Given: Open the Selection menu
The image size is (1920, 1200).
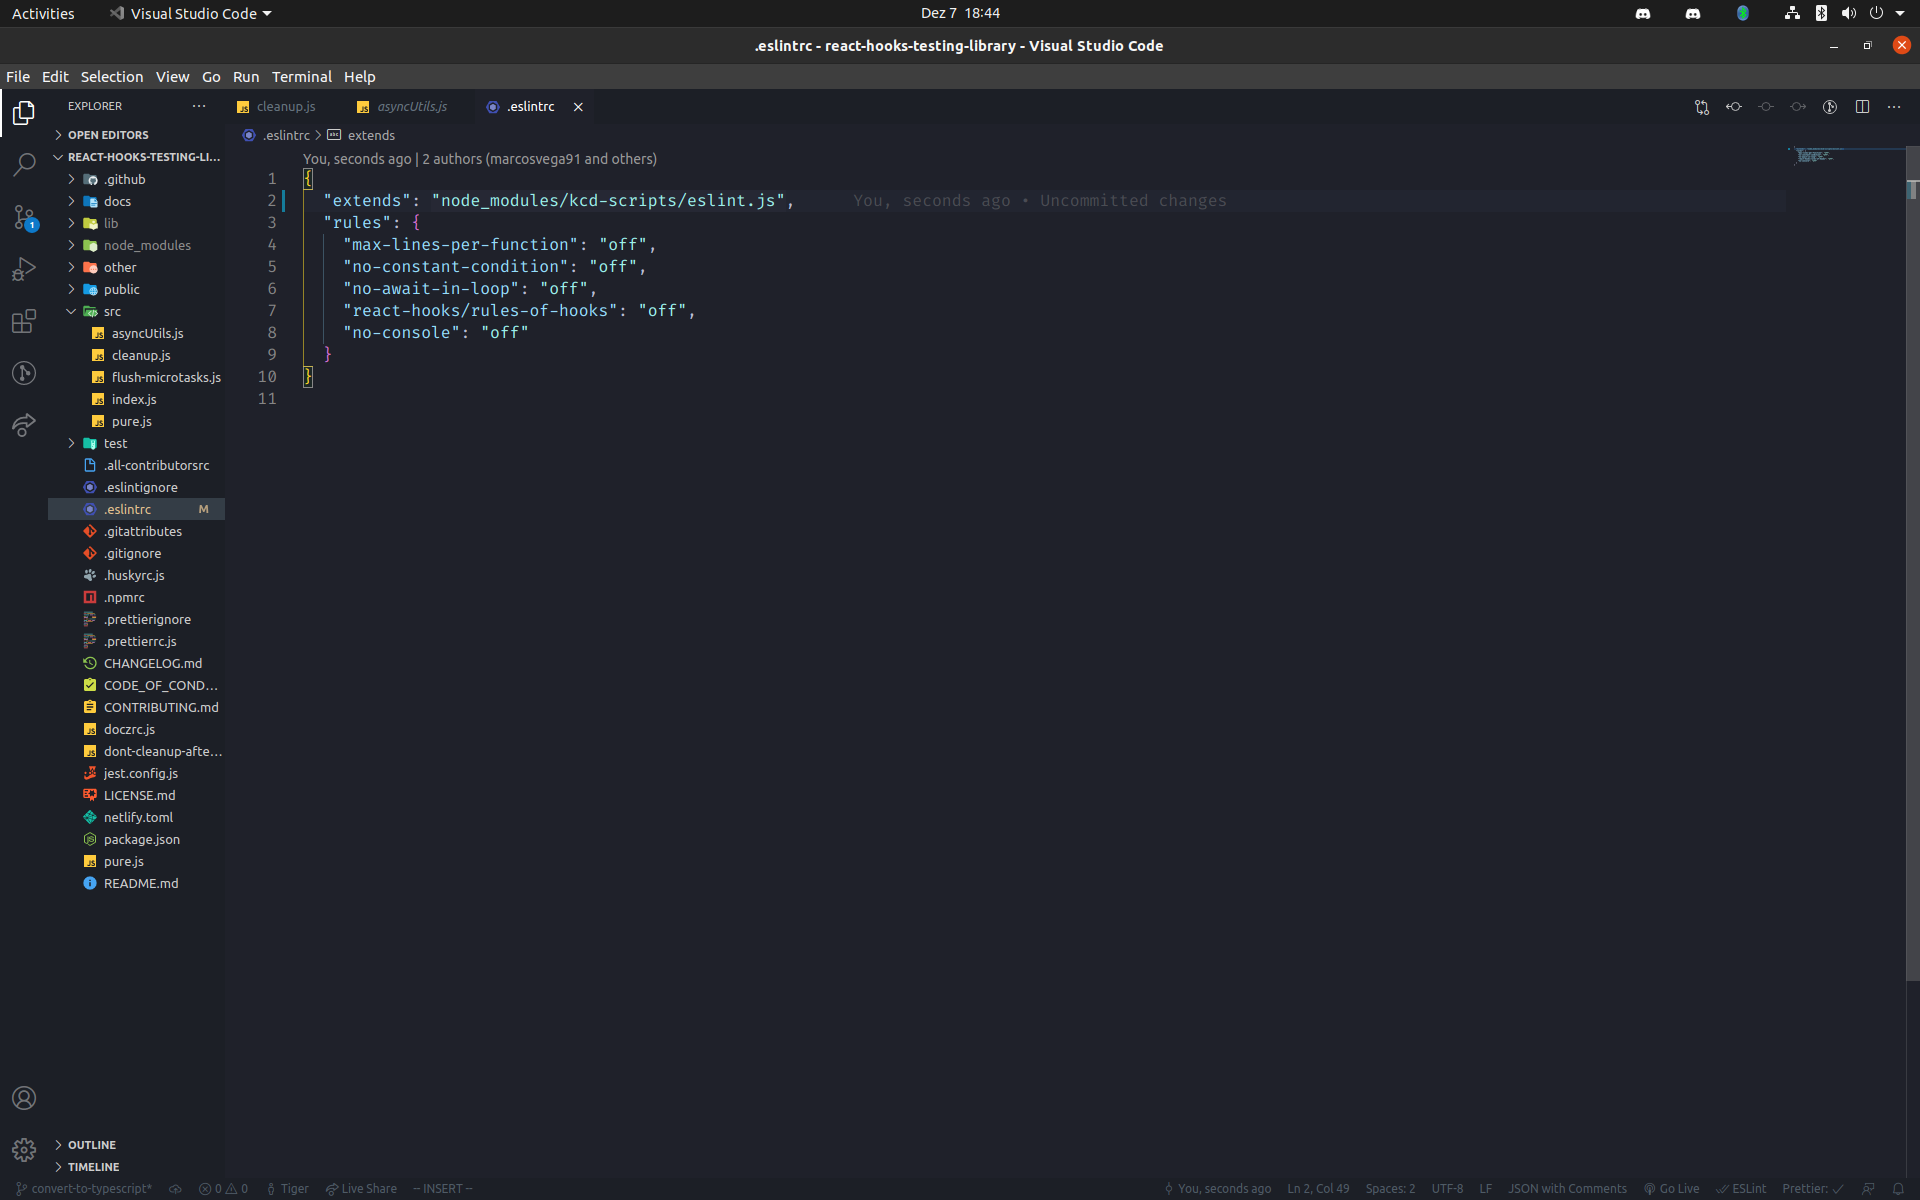Looking at the screenshot, I should (x=112, y=77).
